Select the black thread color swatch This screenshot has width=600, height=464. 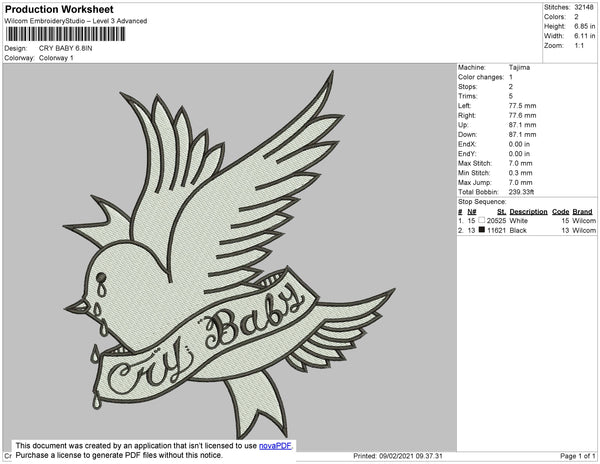click(481, 230)
